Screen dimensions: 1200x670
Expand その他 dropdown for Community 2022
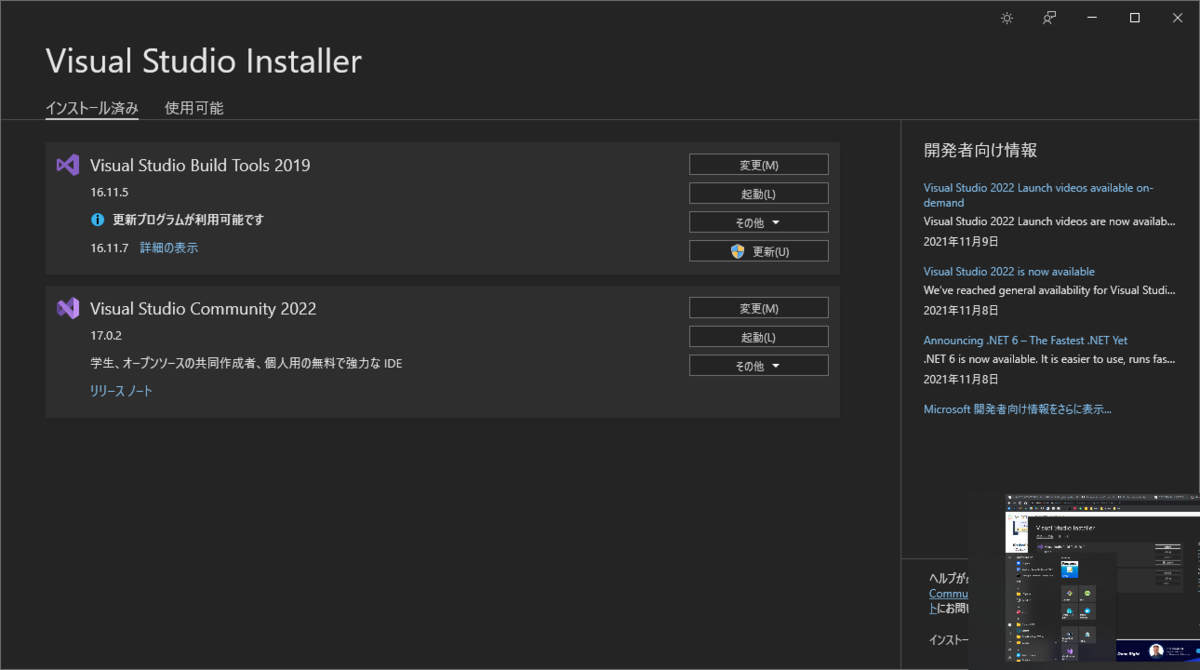pos(759,365)
